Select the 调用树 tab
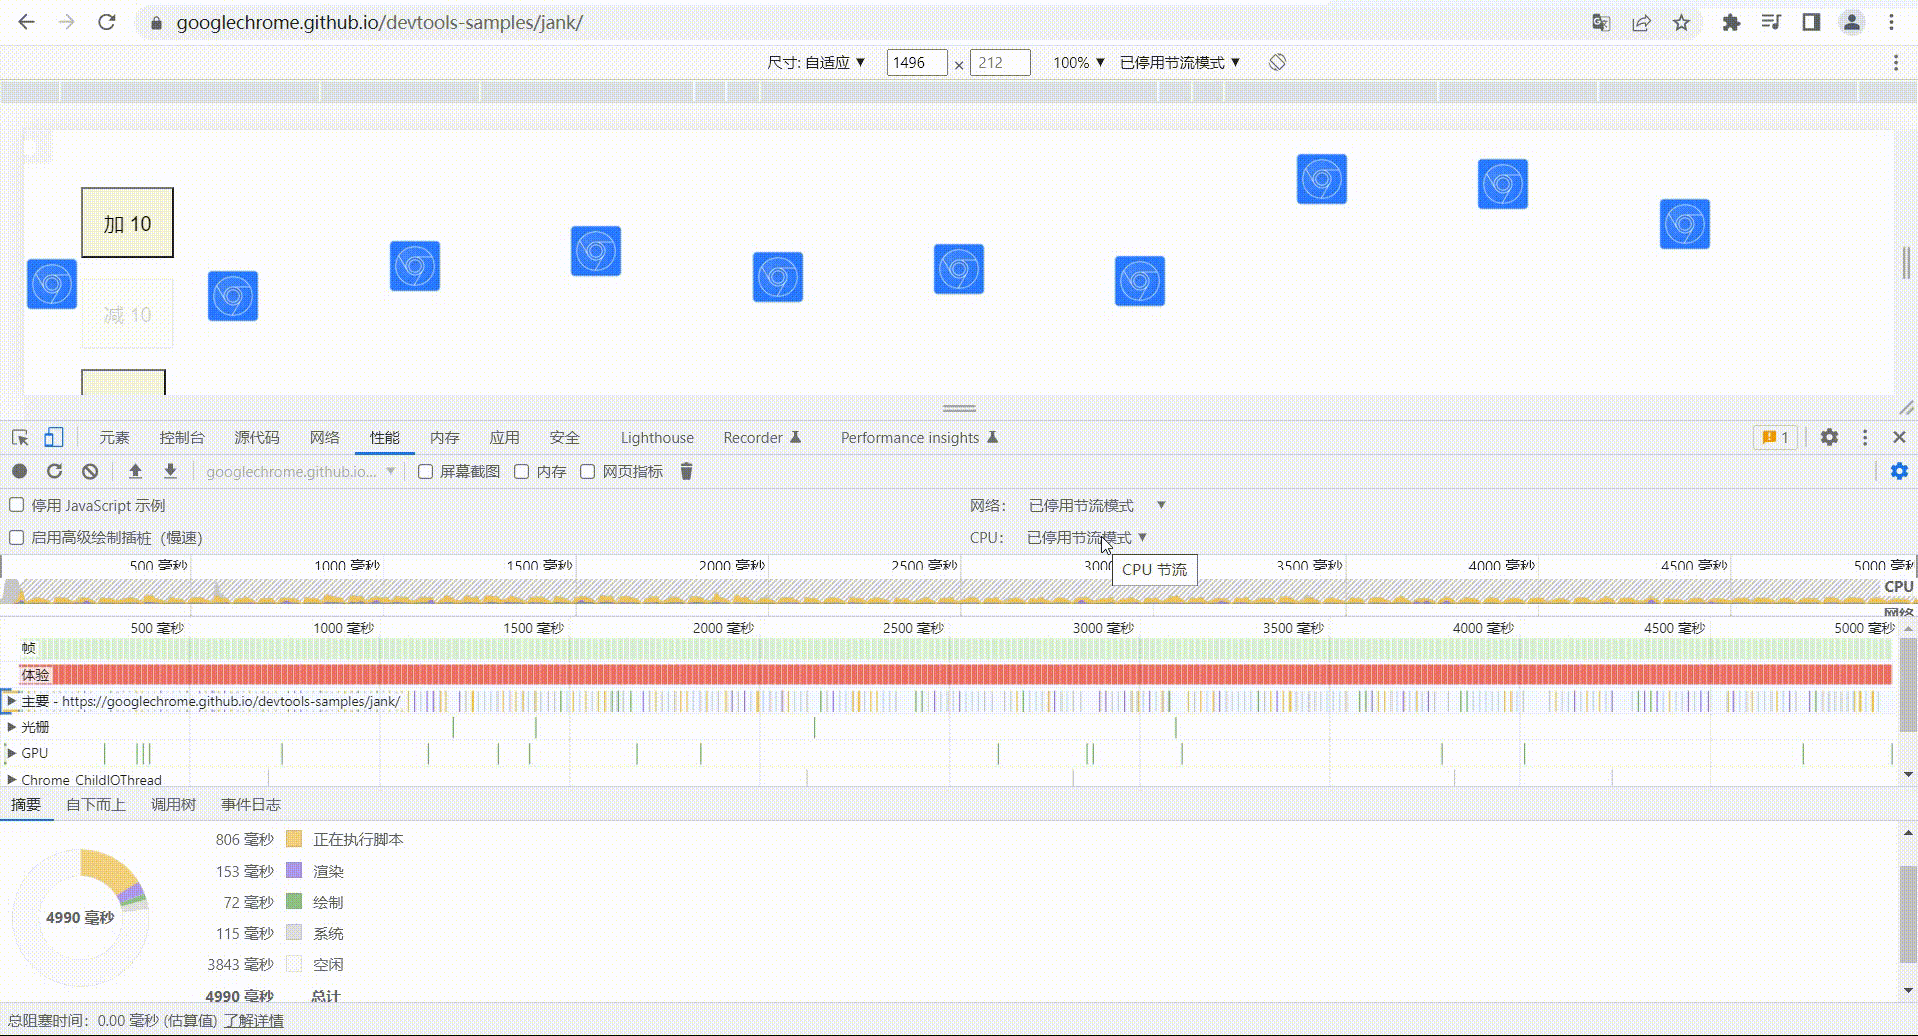The height and width of the screenshot is (1036, 1918). pyautogui.click(x=173, y=804)
